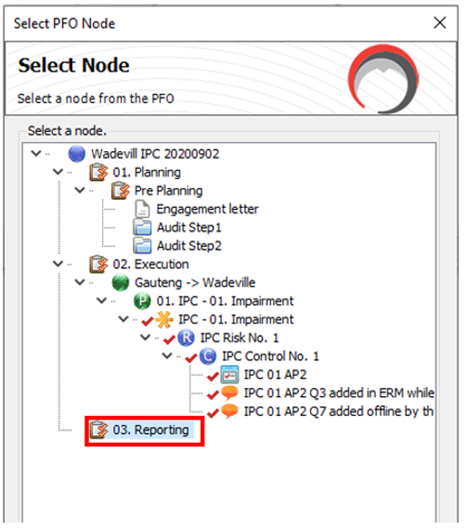Close the Select PFO Node dialog
Viewport: 467px width, 529px height.
(440, 23)
